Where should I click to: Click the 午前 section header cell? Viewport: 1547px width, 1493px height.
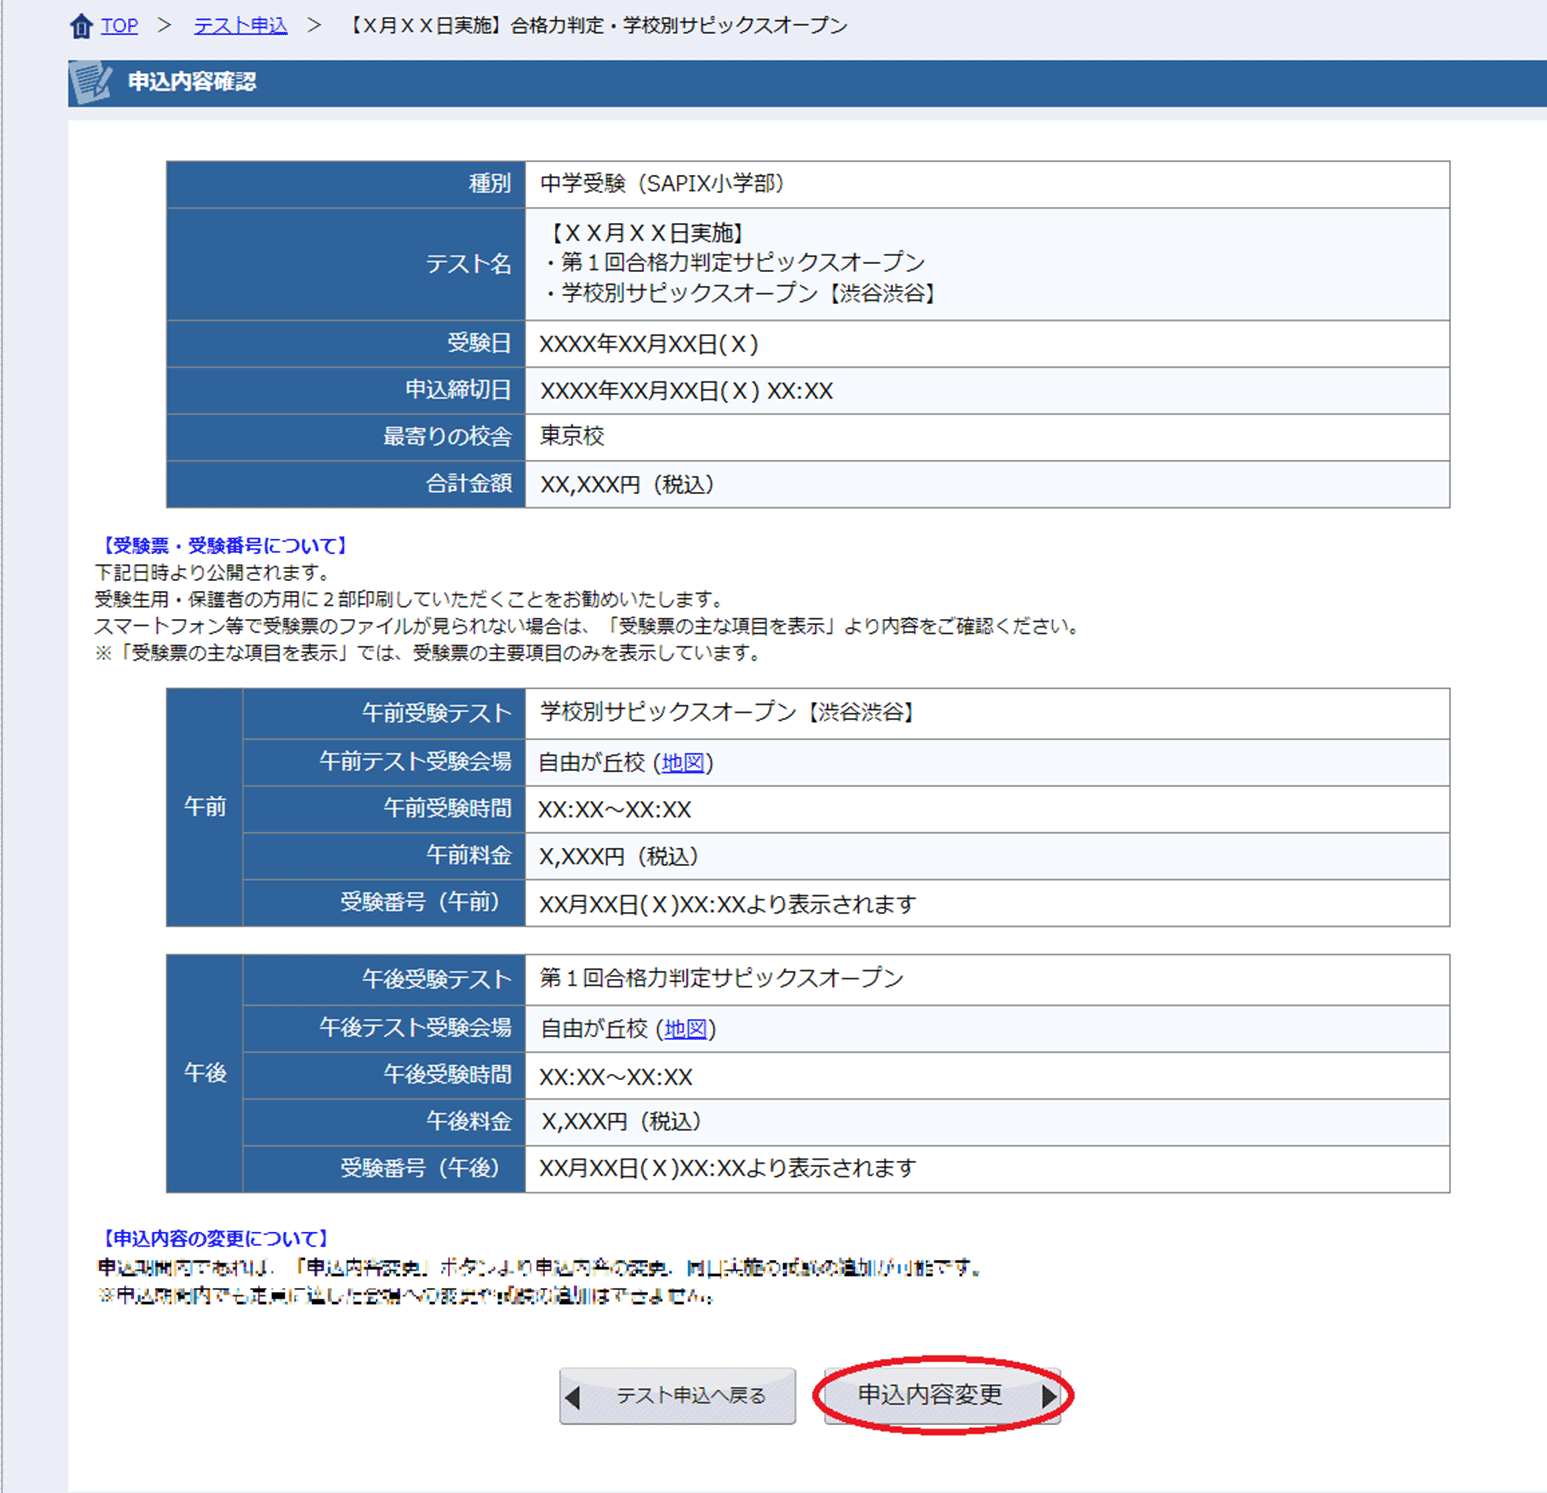point(205,807)
